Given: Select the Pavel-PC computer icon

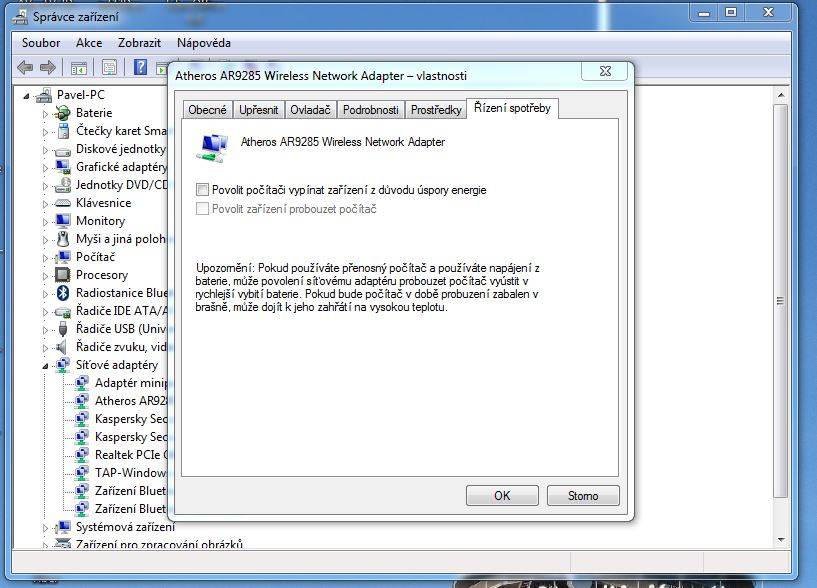Looking at the screenshot, I should pos(44,95).
